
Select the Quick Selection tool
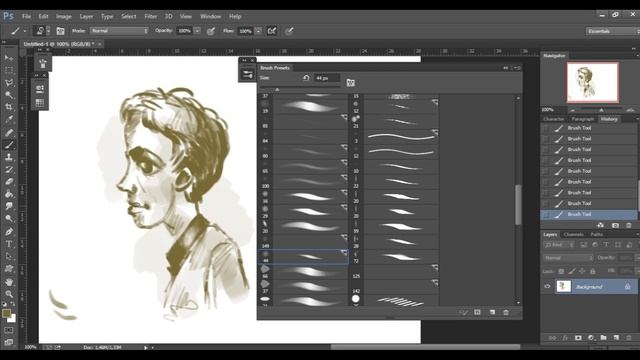(x=9, y=95)
